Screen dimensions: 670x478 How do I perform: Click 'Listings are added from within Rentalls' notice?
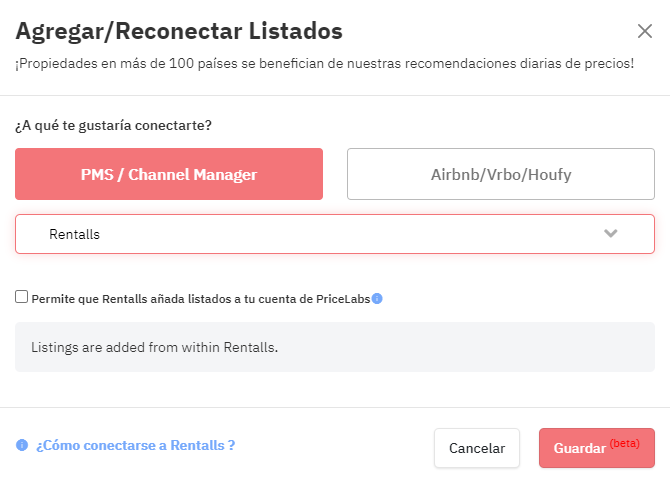[154, 347]
